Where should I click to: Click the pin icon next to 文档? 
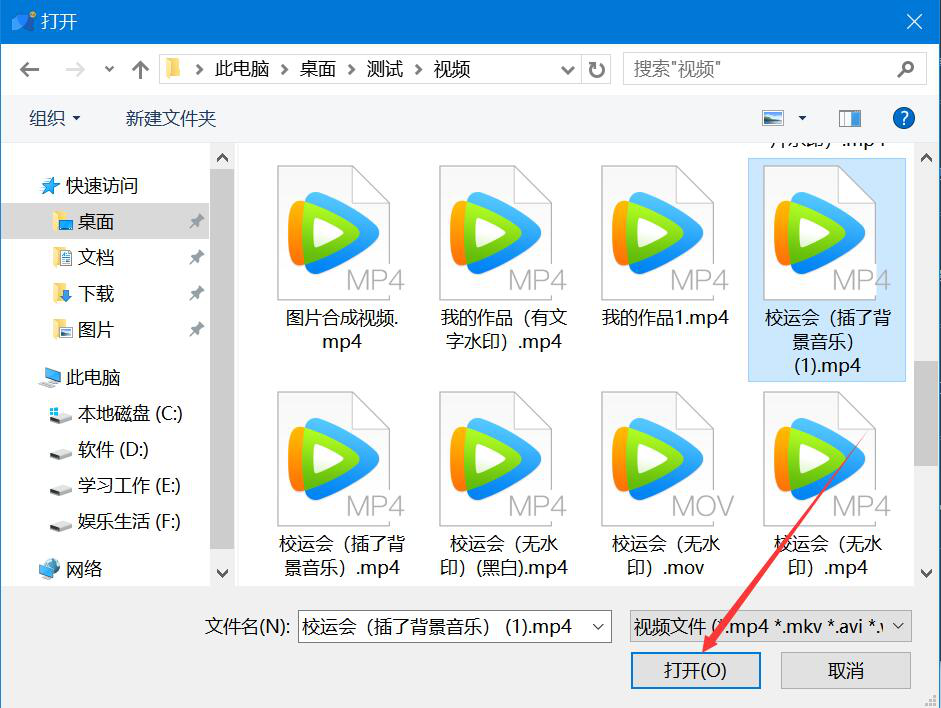(x=196, y=257)
